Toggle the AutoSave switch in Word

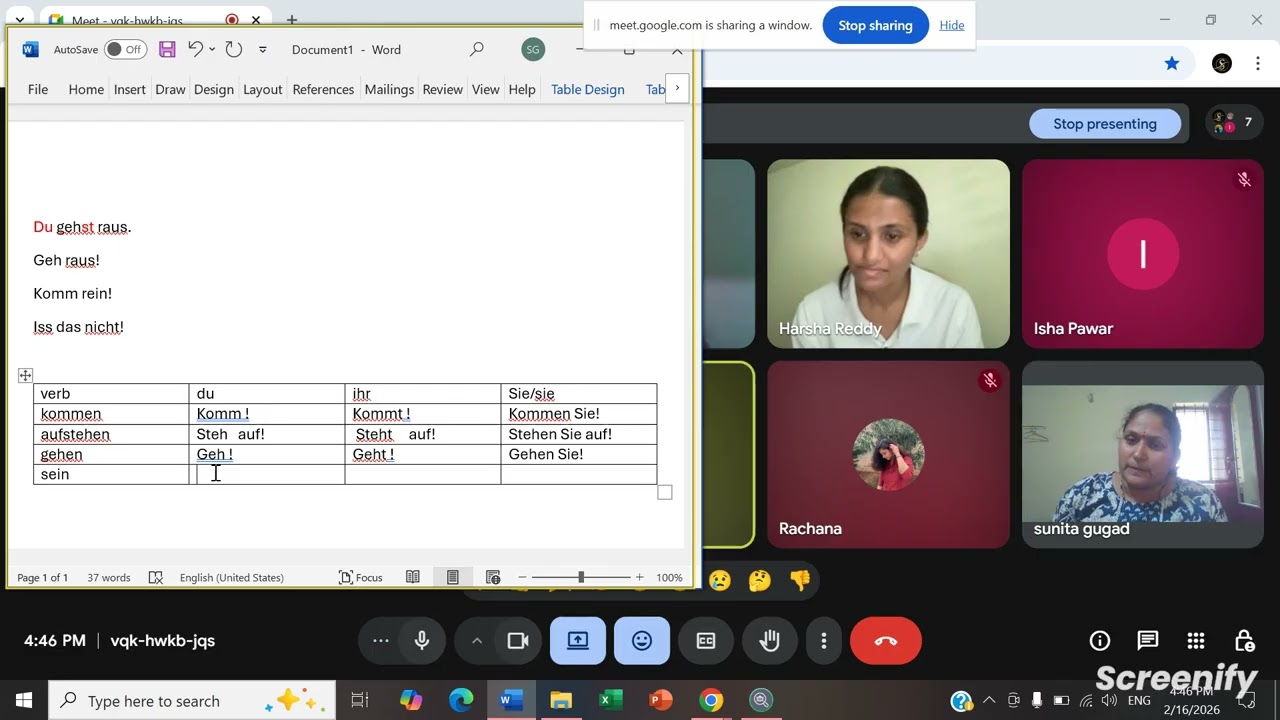click(x=125, y=49)
